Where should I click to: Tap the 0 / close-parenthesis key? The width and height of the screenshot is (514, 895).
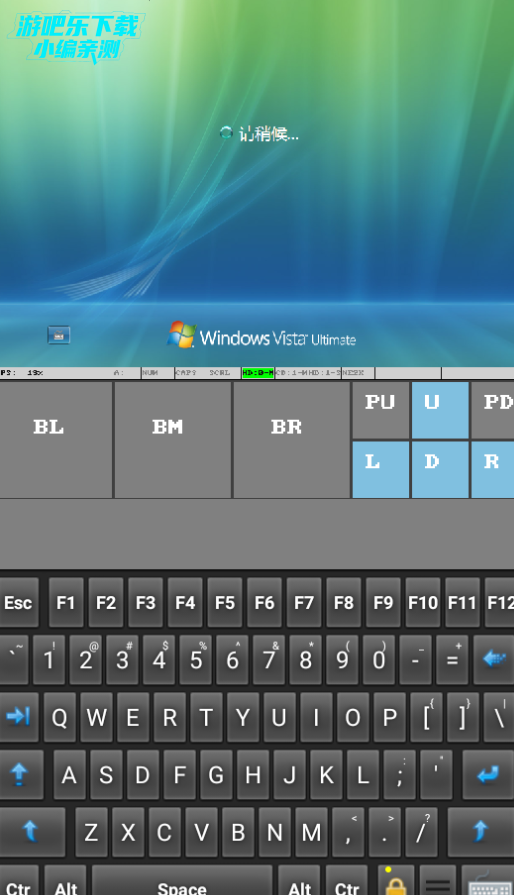[379, 660]
